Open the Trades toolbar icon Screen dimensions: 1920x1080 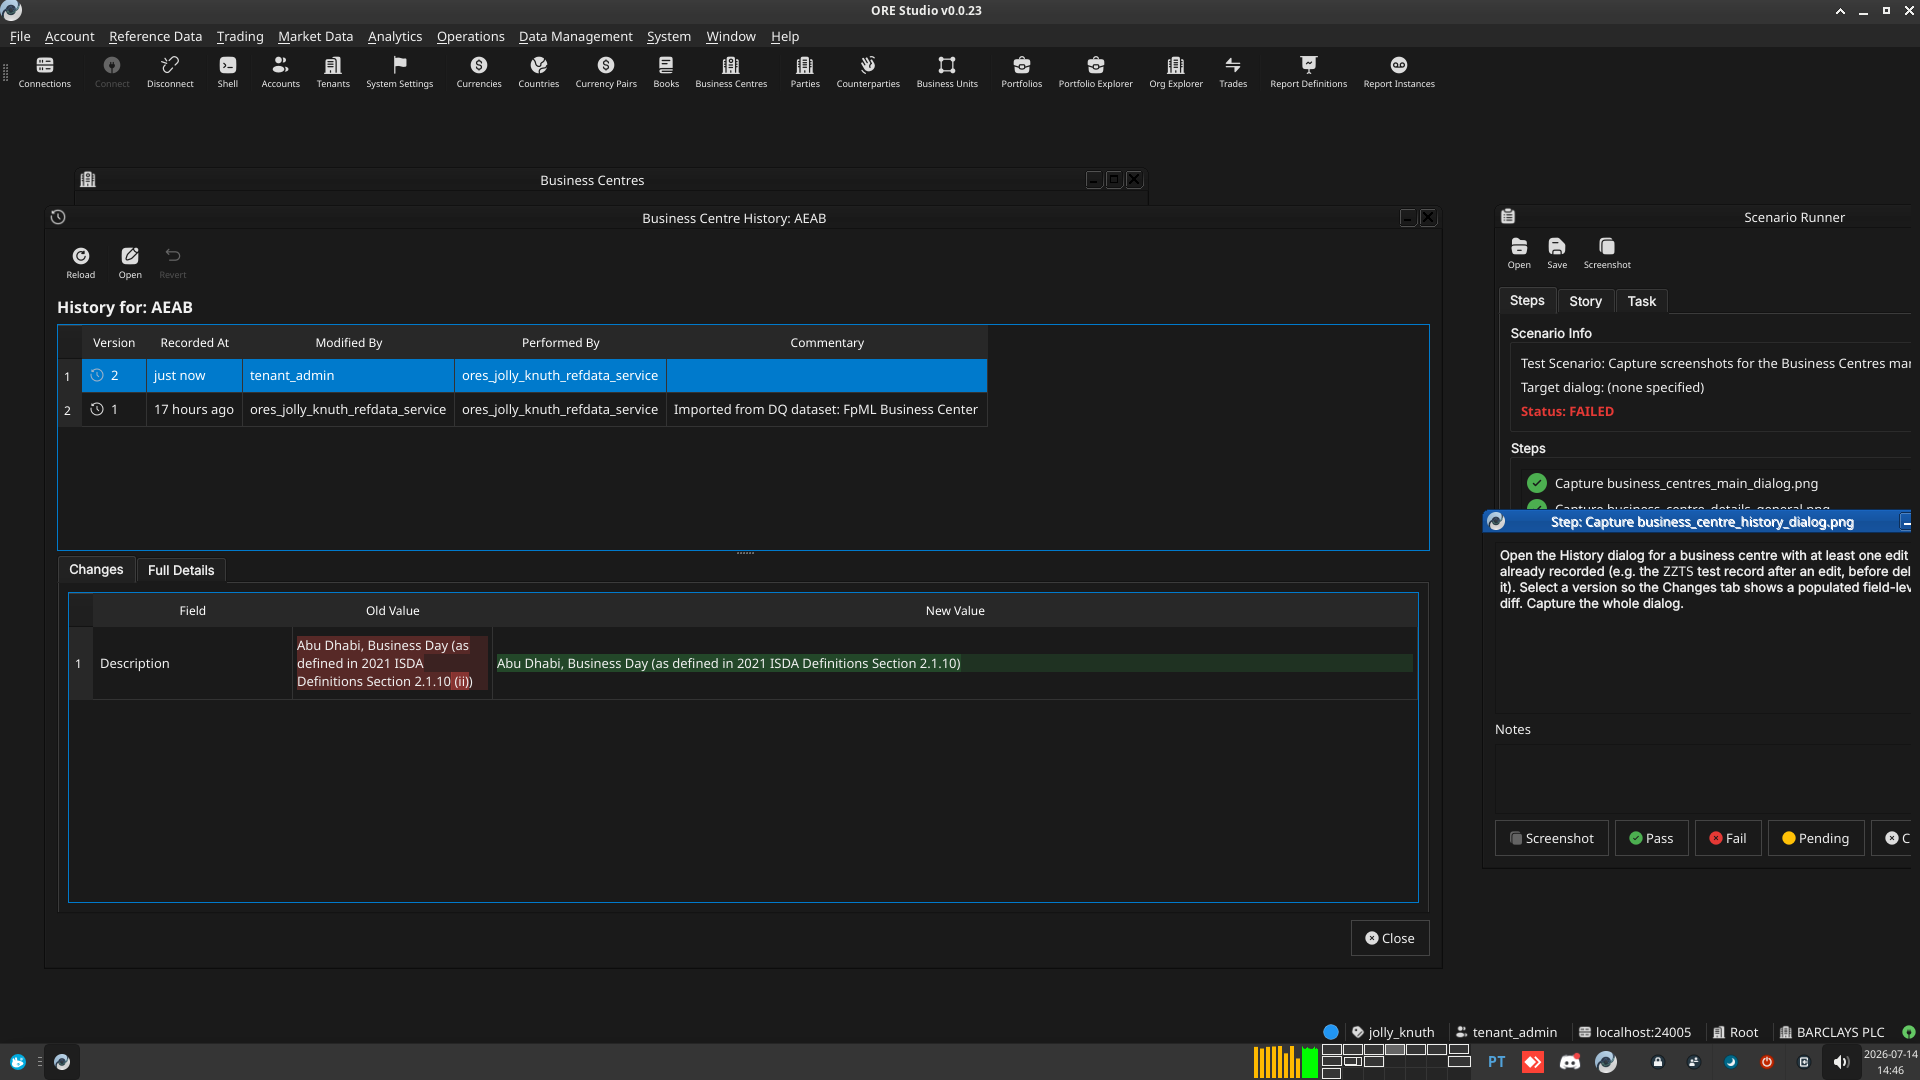pyautogui.click(x=1233, y=72)
